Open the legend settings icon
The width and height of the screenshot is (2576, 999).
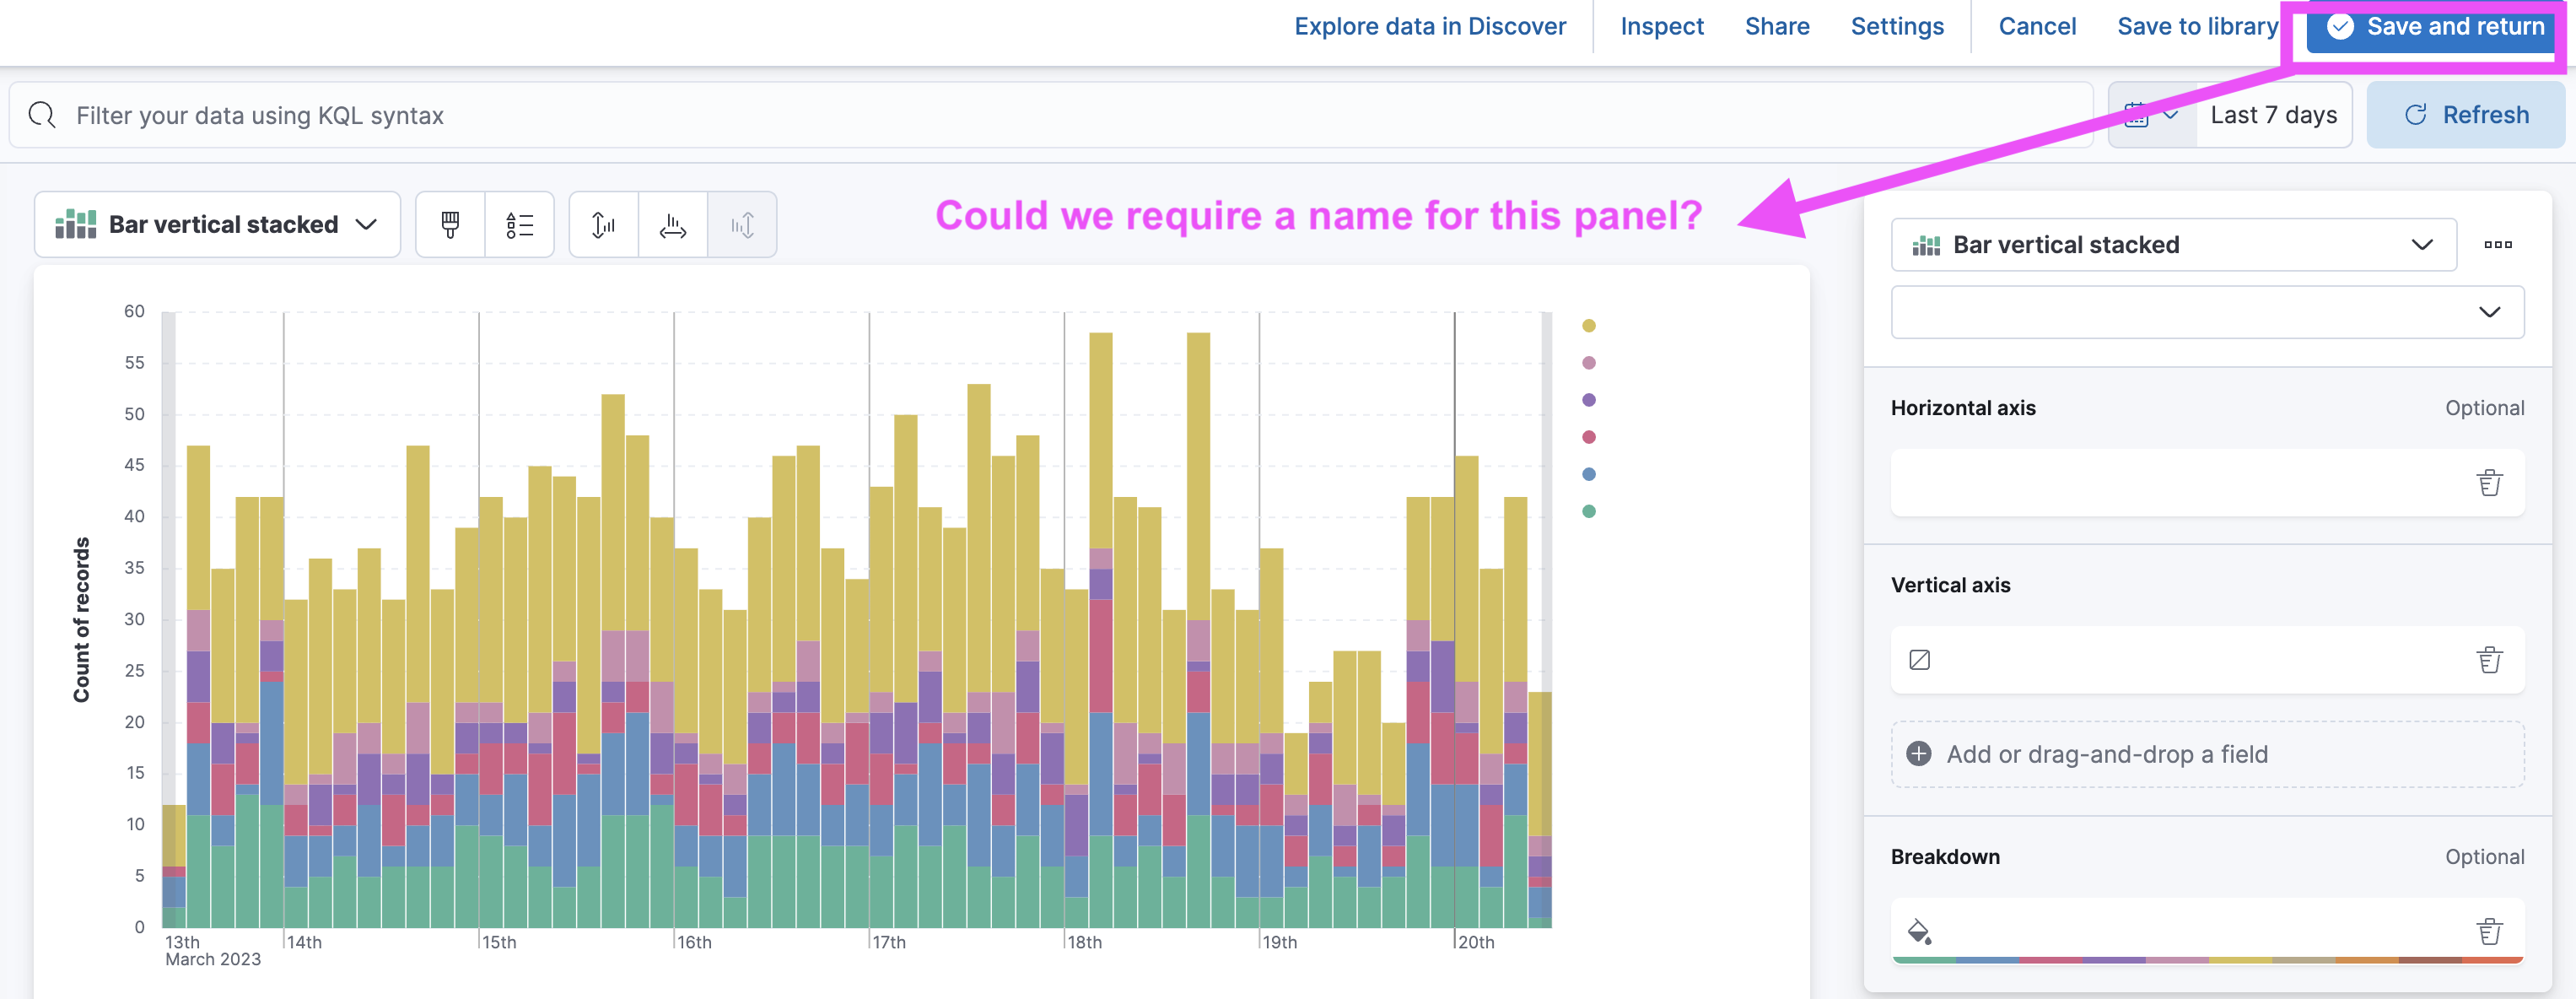(519, 224)
